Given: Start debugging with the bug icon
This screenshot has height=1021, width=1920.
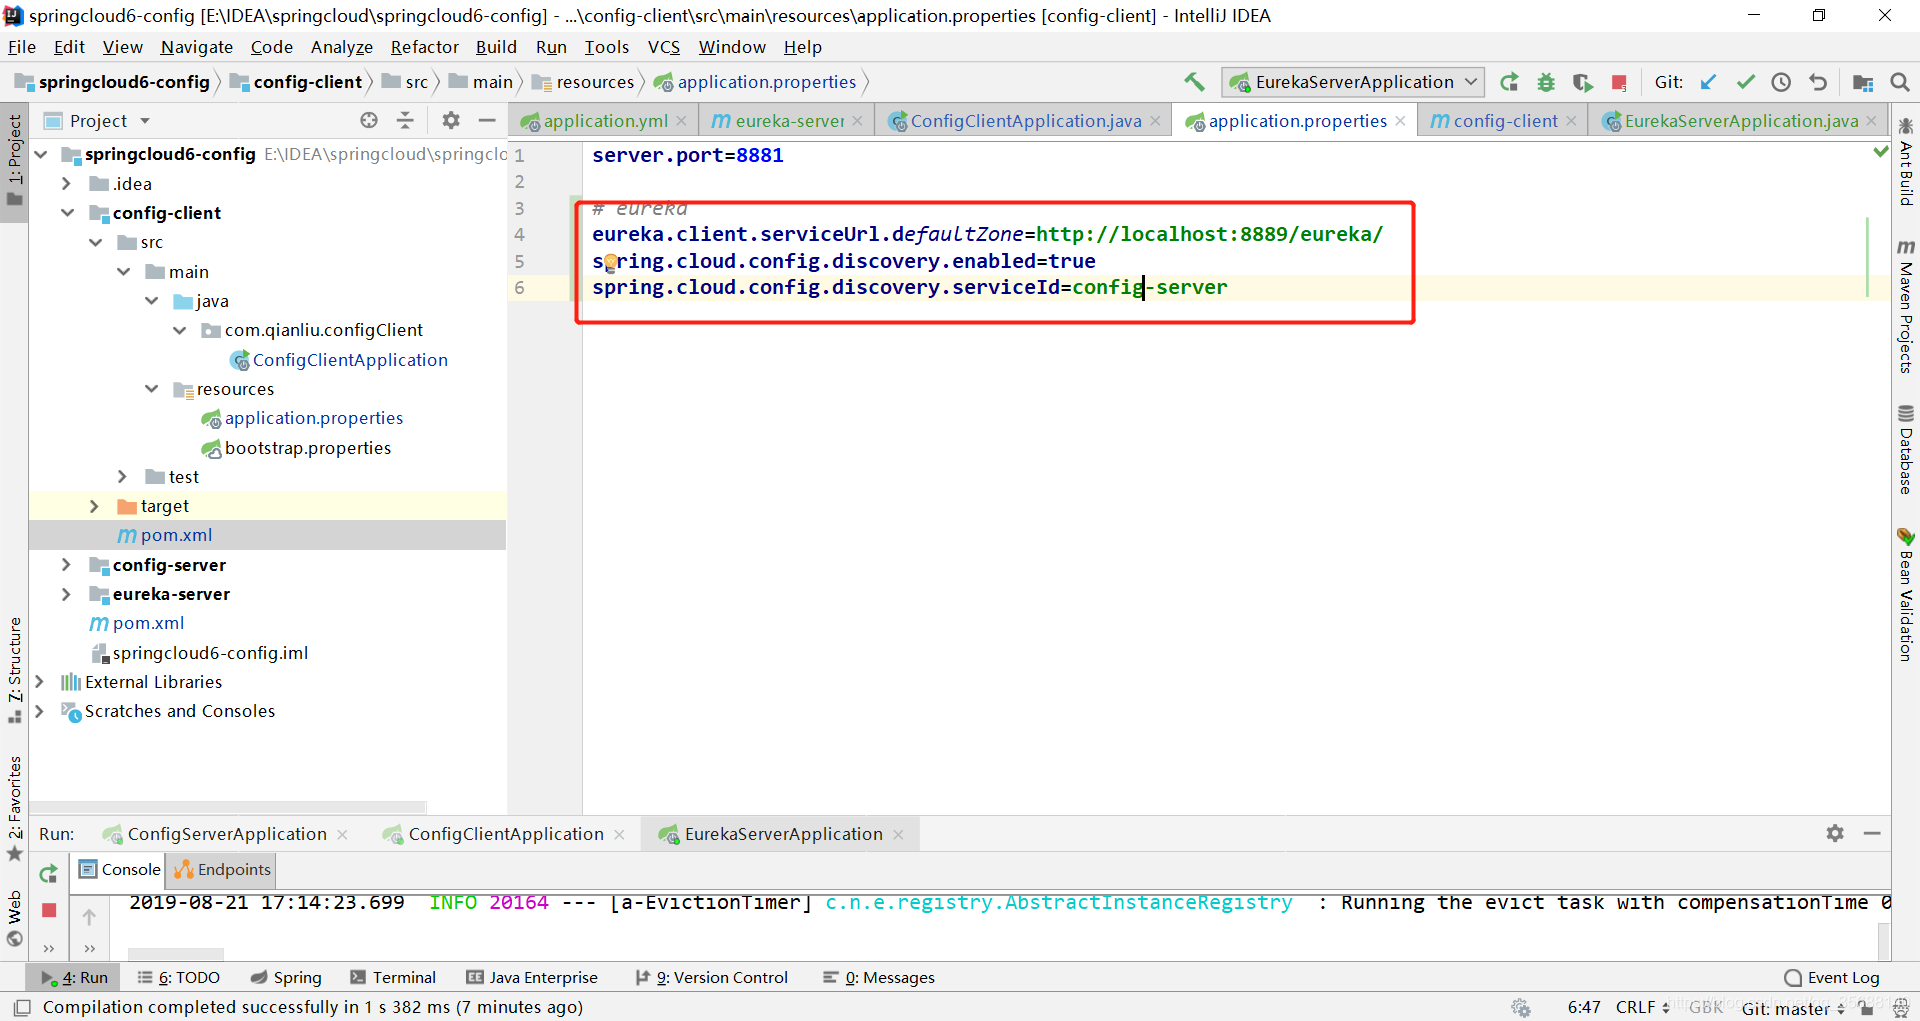Looking at the screenshot, I should pyautogui.click(x=1546, y=82).
